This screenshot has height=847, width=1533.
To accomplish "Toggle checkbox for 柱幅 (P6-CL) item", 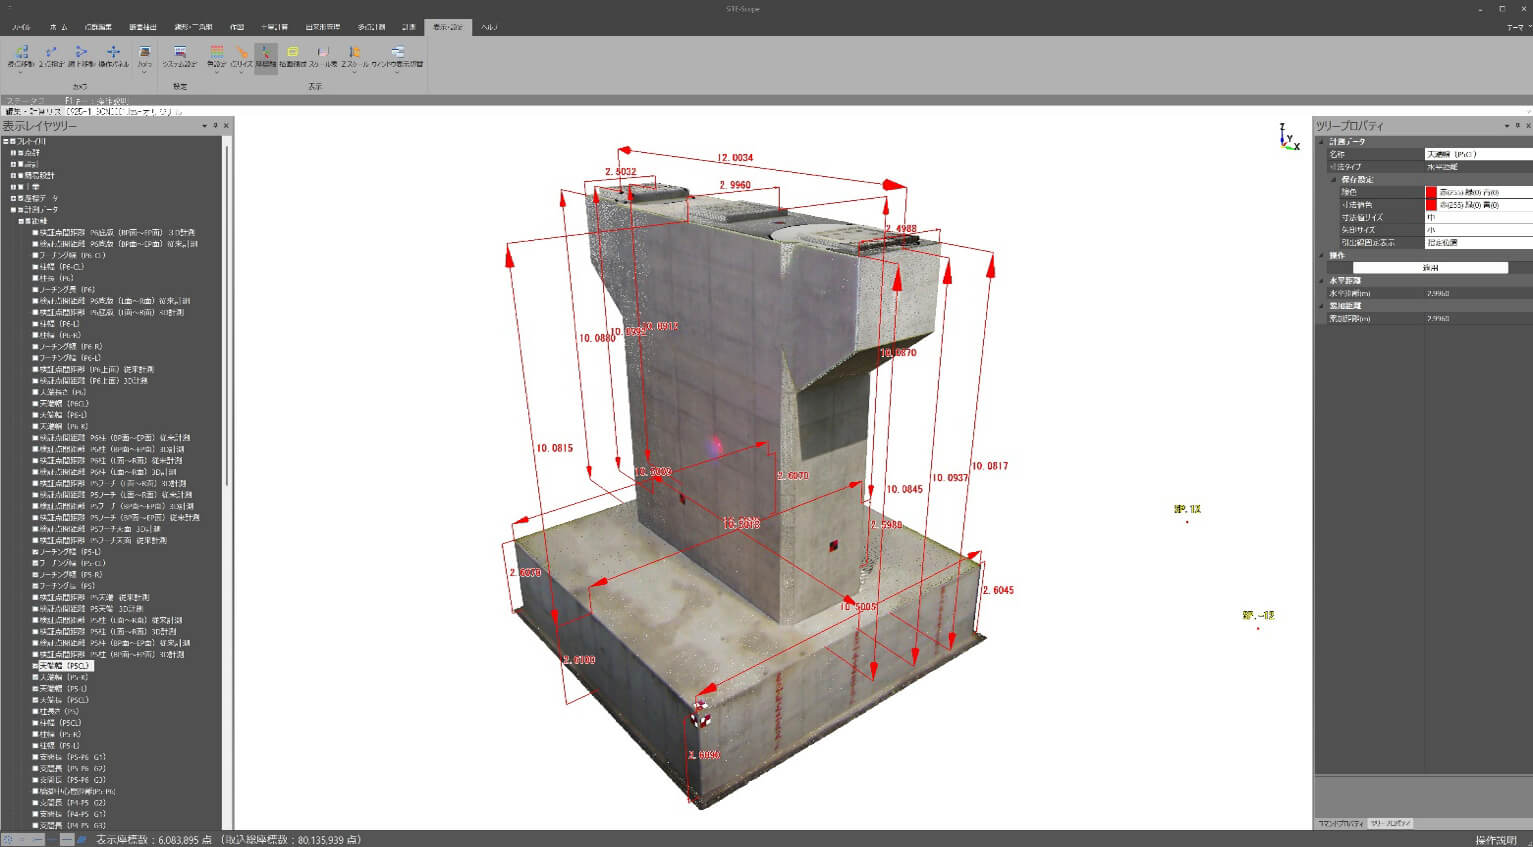I will (x=36, y=267).
